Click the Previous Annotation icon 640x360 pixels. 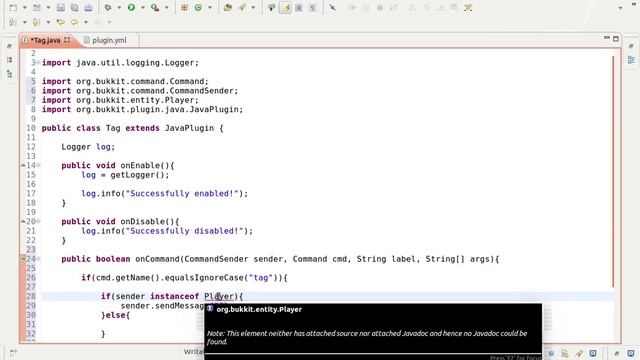(x=36, y=22)
